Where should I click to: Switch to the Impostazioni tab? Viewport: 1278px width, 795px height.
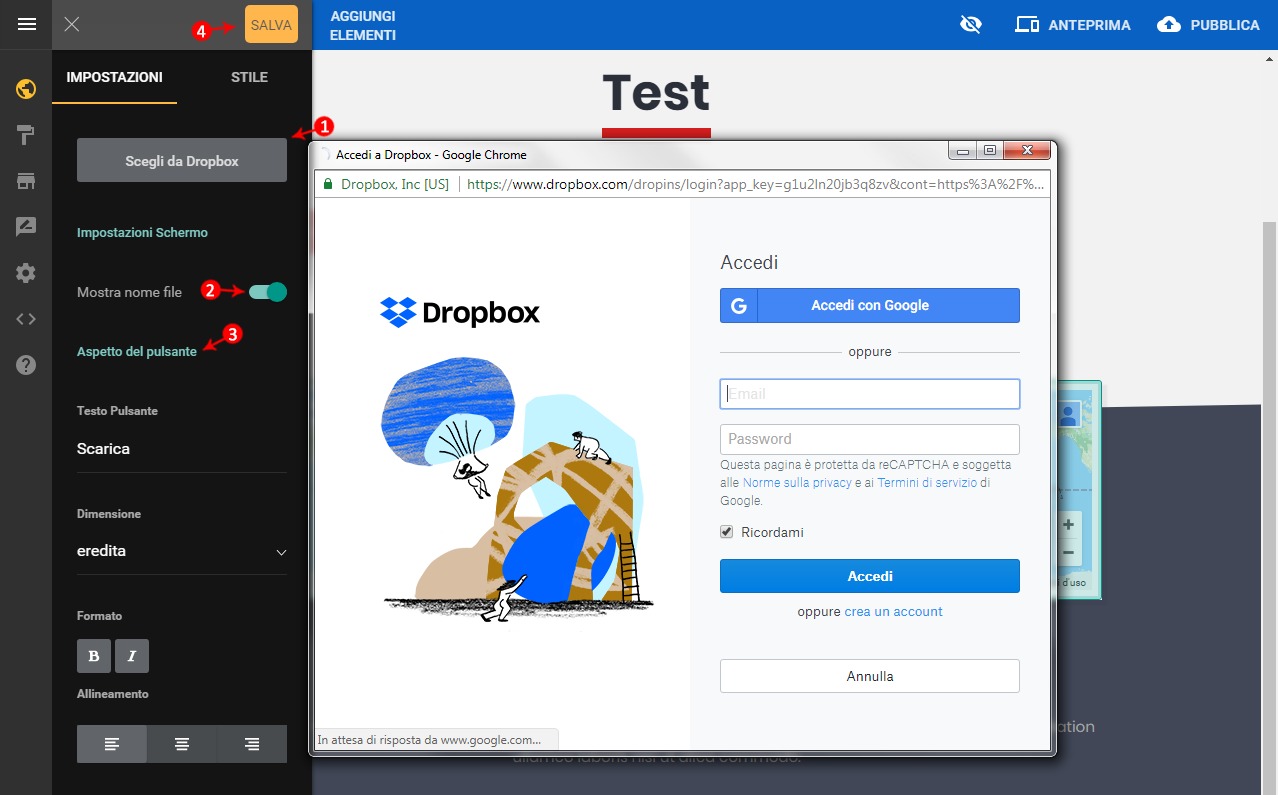point(114,77)
